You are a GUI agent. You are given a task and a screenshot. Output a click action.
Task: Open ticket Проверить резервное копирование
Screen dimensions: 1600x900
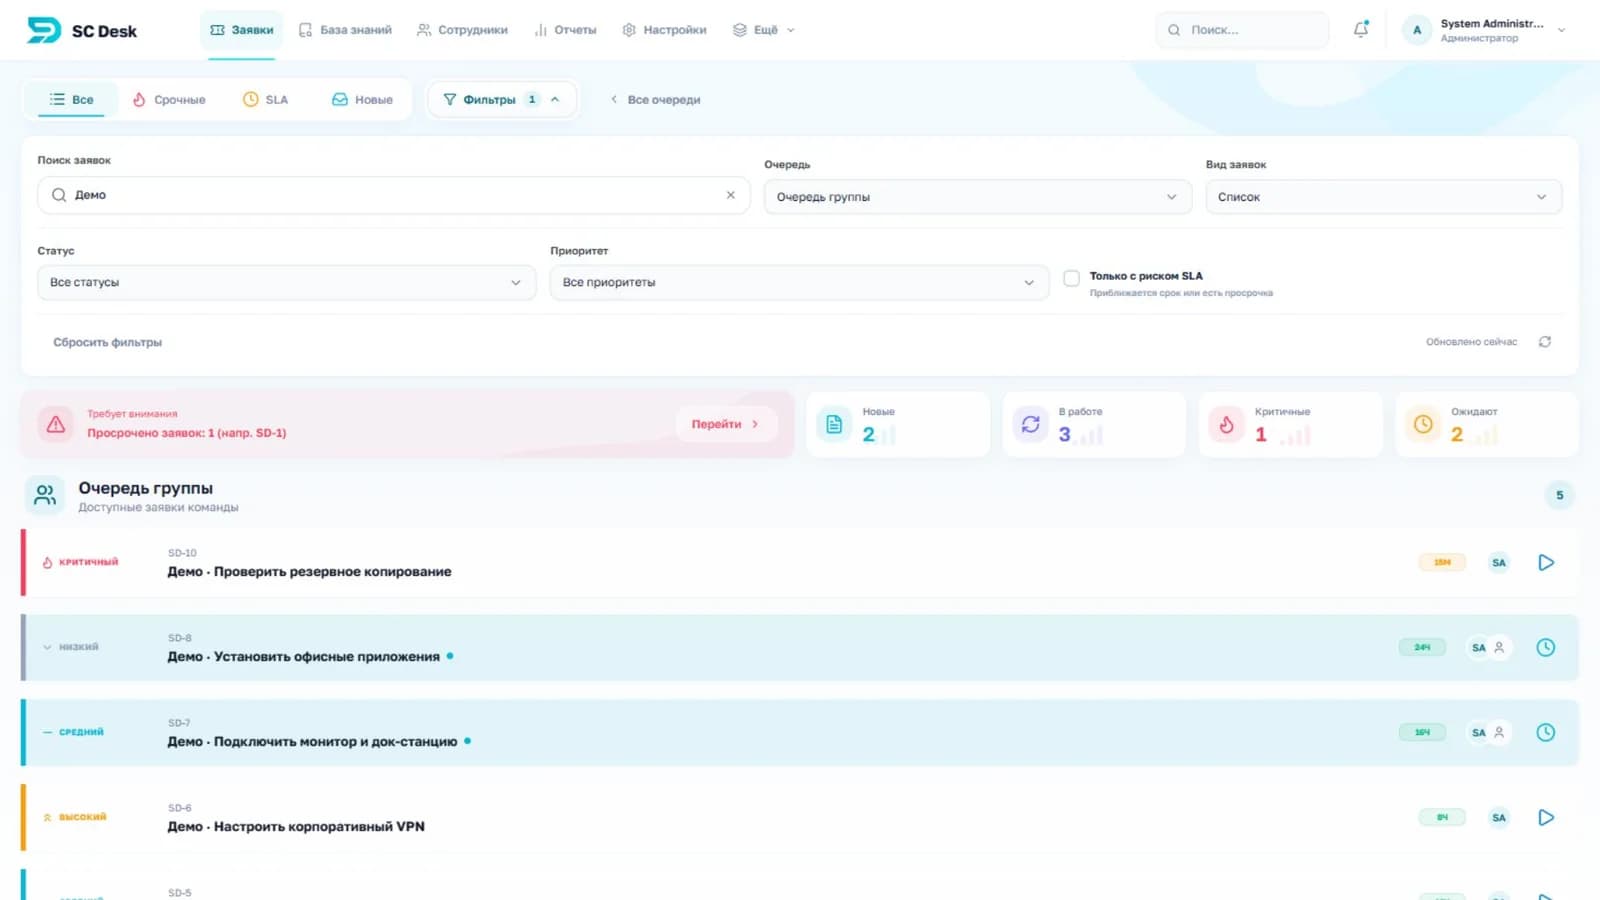(309, 572)
